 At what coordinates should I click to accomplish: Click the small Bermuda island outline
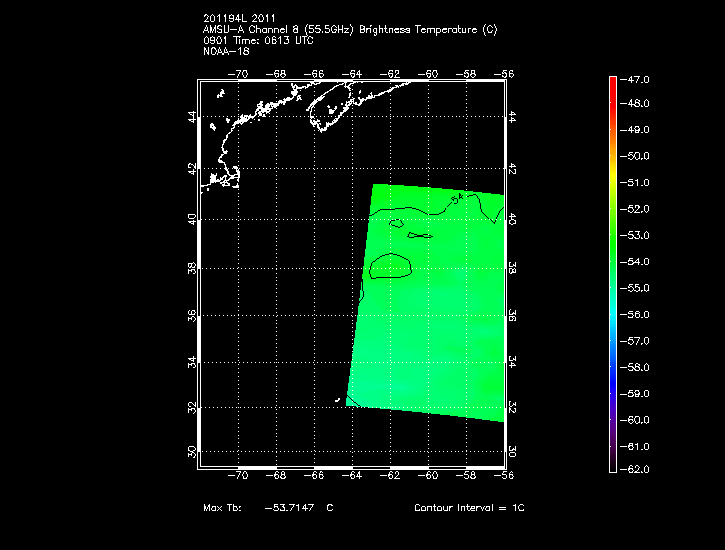pyautogui.click(x=337, y=401)
